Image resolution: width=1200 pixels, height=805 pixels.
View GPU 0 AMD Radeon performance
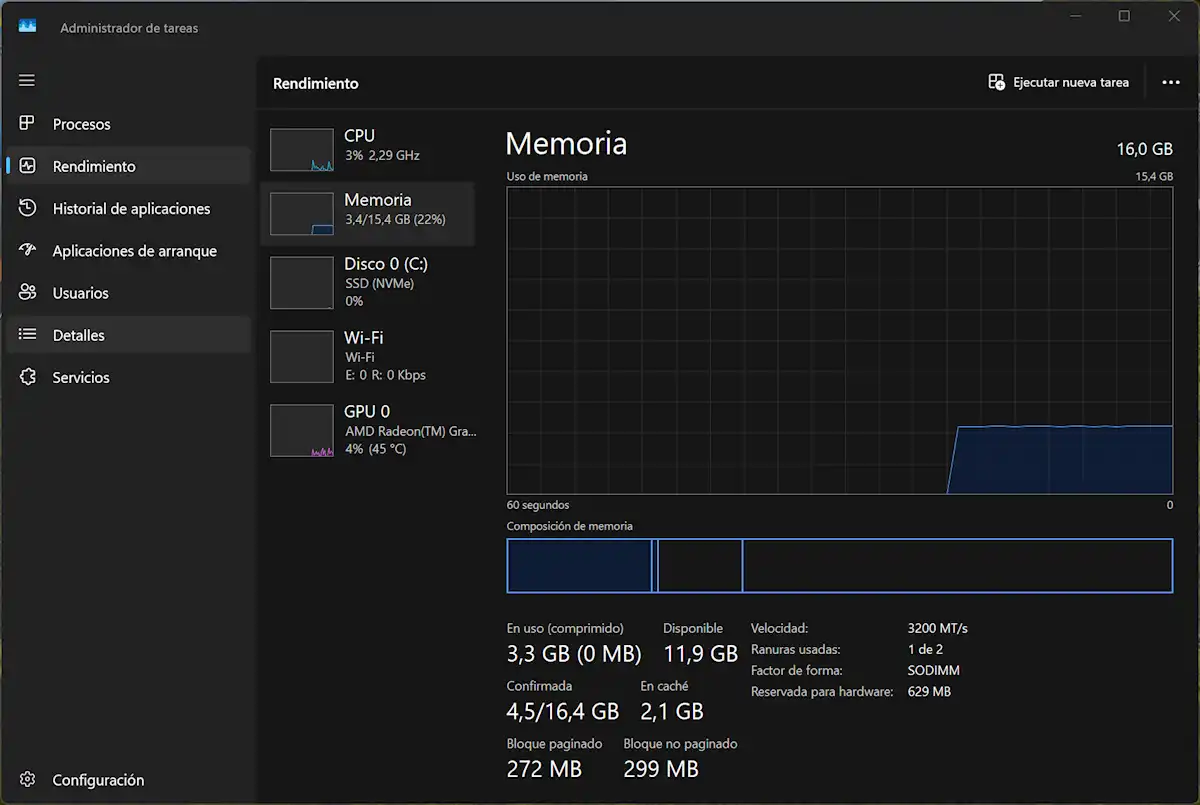pos(367,430)
